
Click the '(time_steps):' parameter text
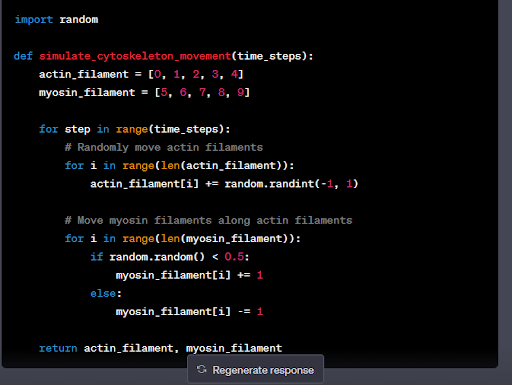(x=272, y=56)
